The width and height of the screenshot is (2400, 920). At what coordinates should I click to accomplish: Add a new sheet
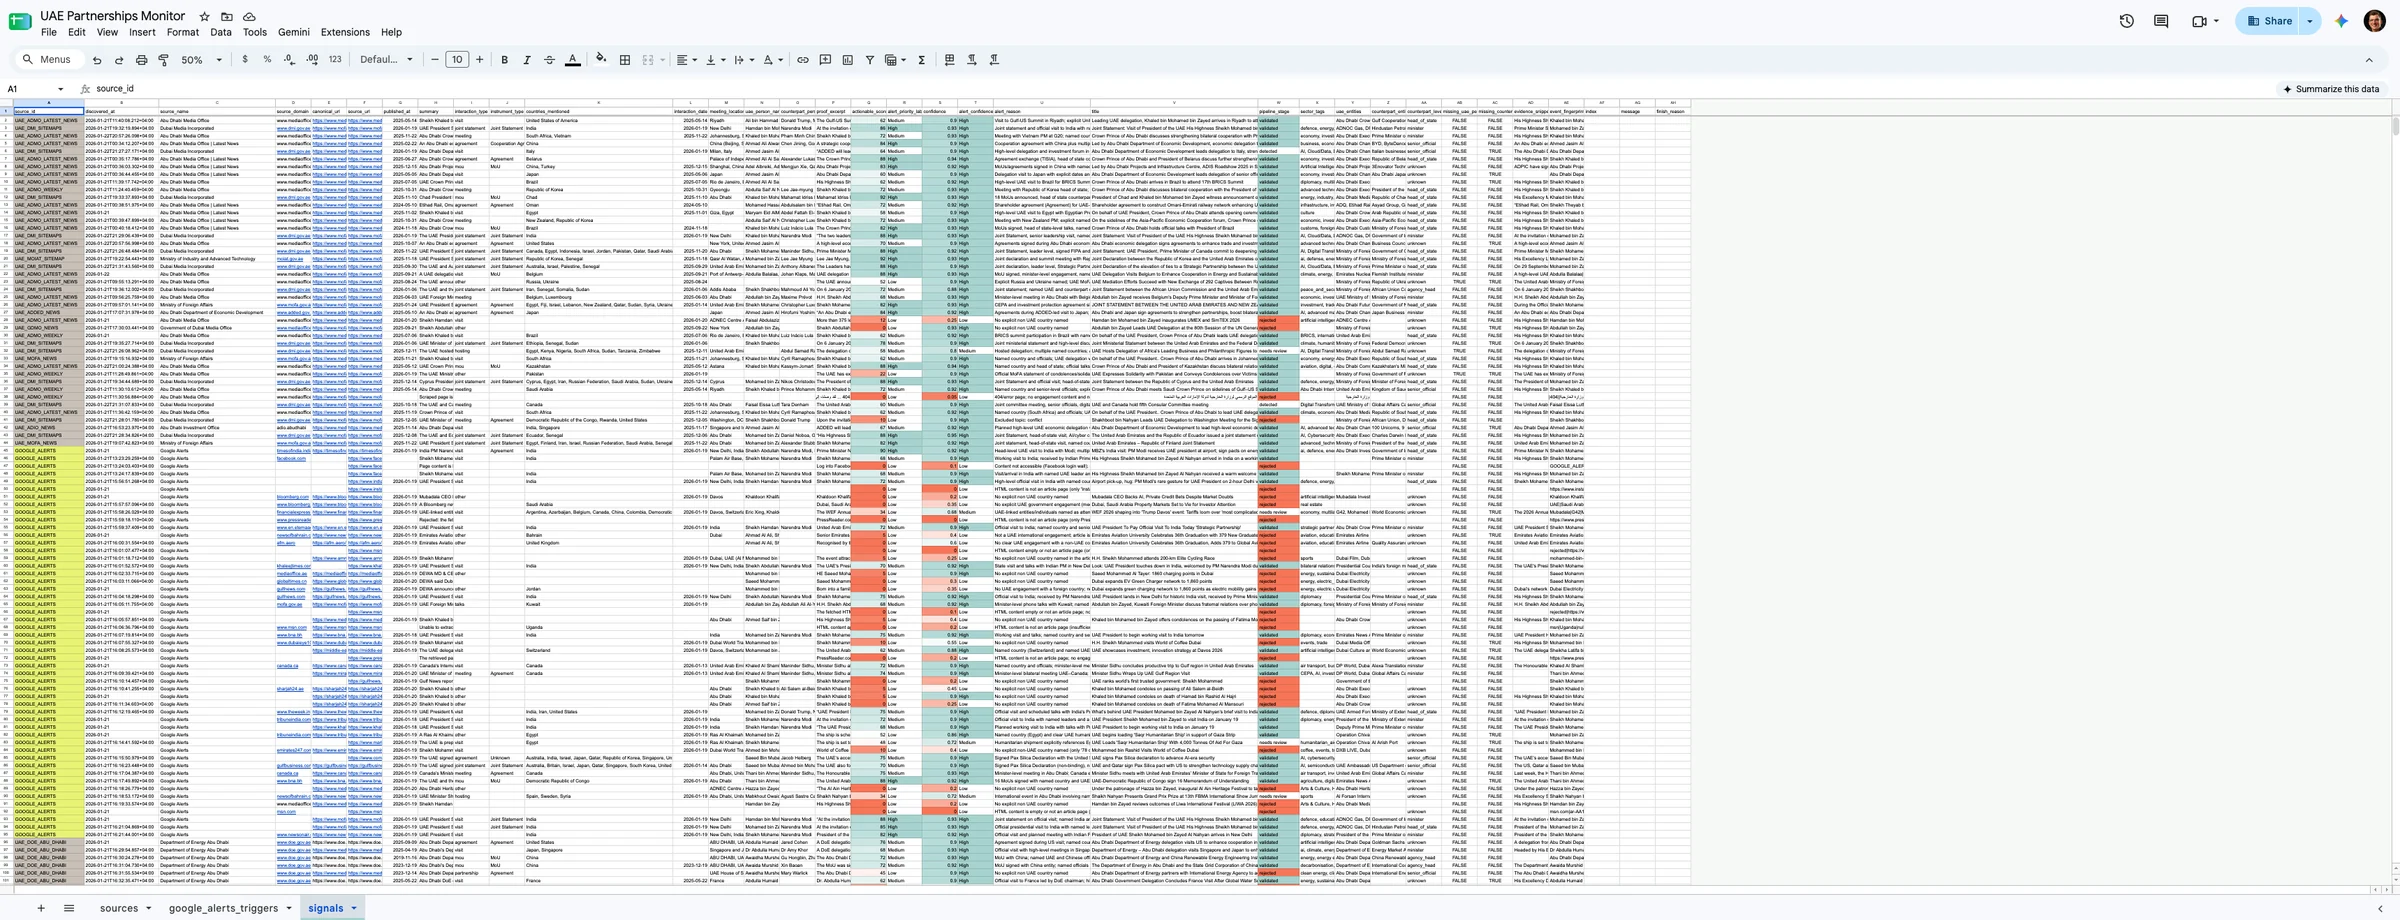tap(41, 908)
